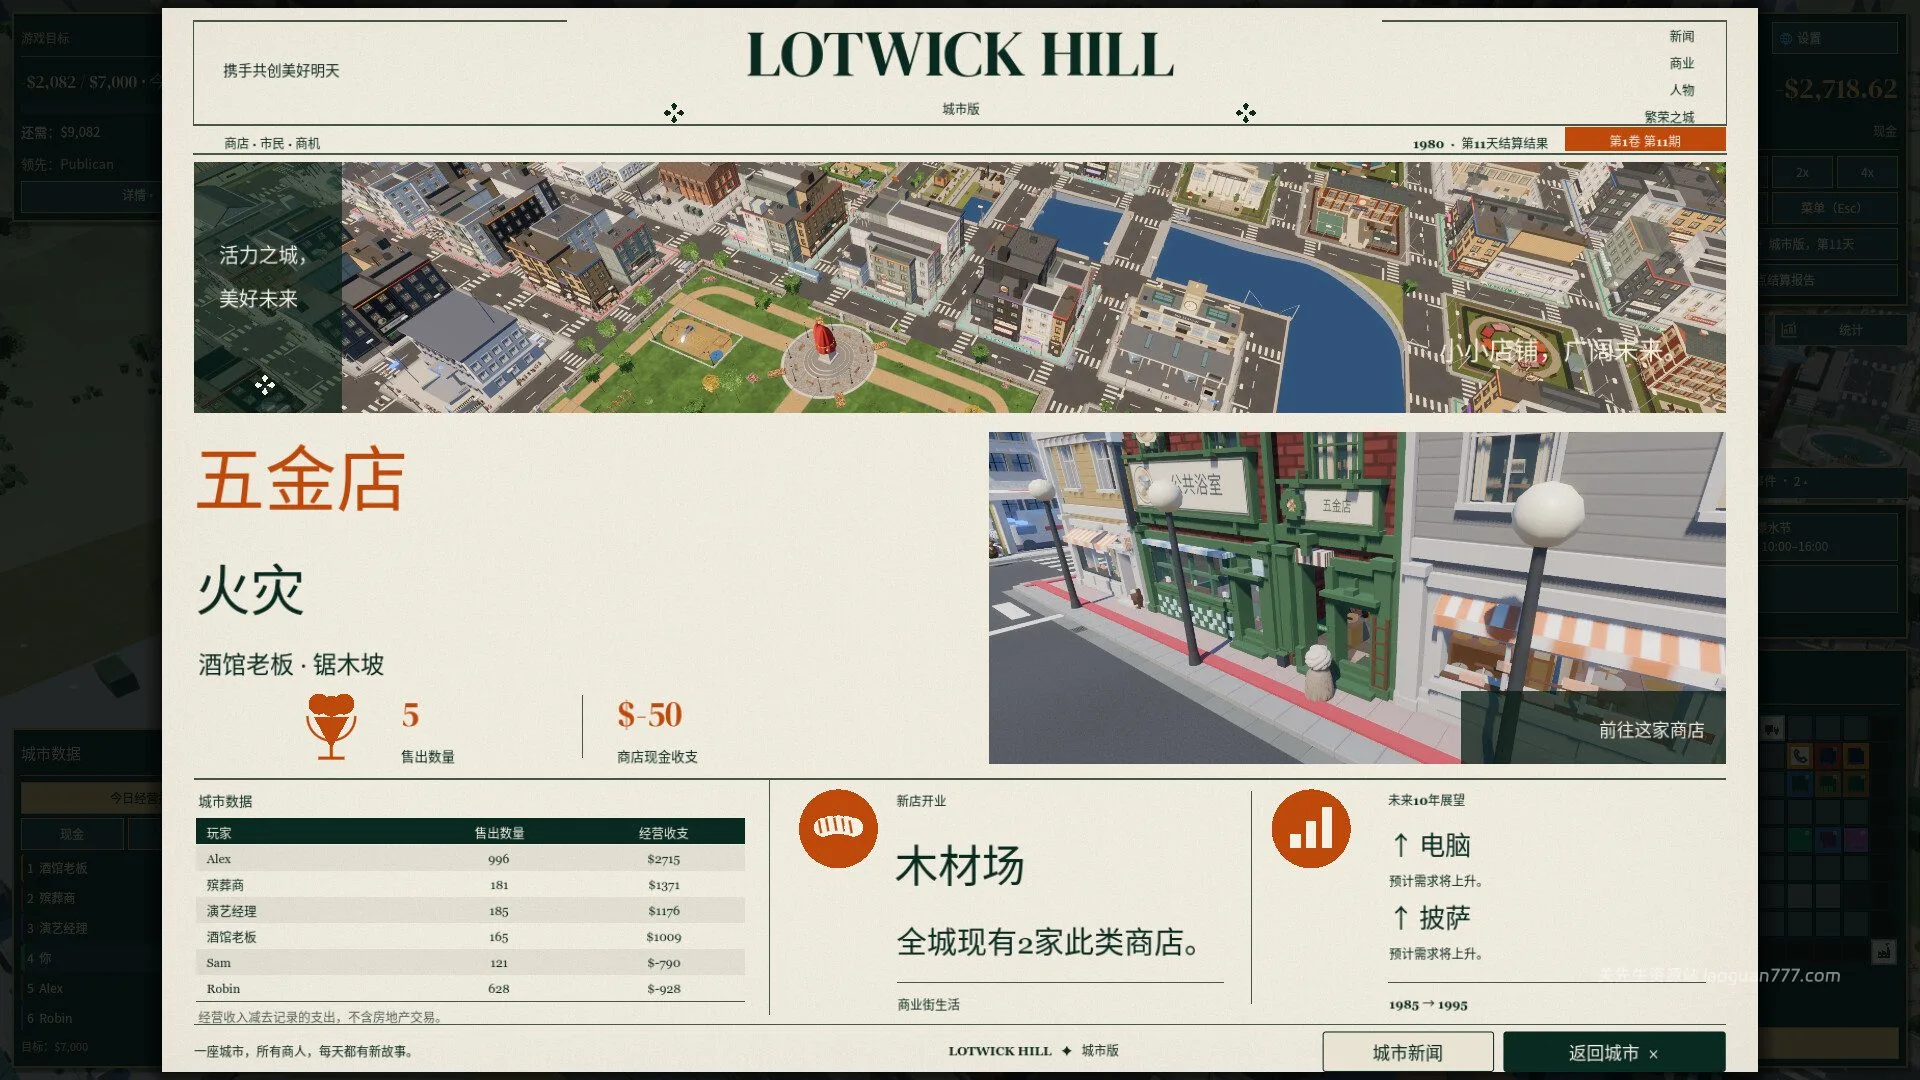Click the 商业街生活 footer label
The image size is (1920, 1080).
click(x=928, y=1005)
